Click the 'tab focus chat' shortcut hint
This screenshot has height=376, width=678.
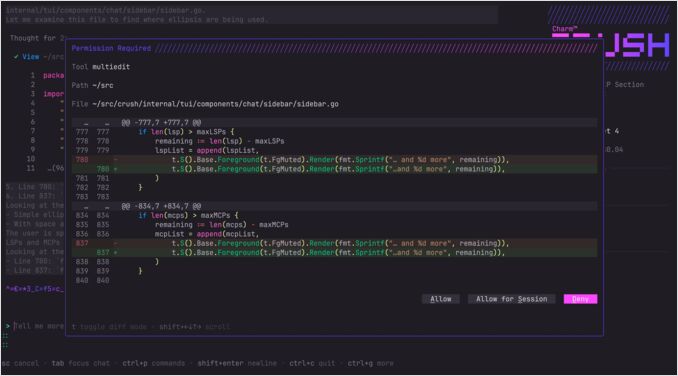(81, 363)
